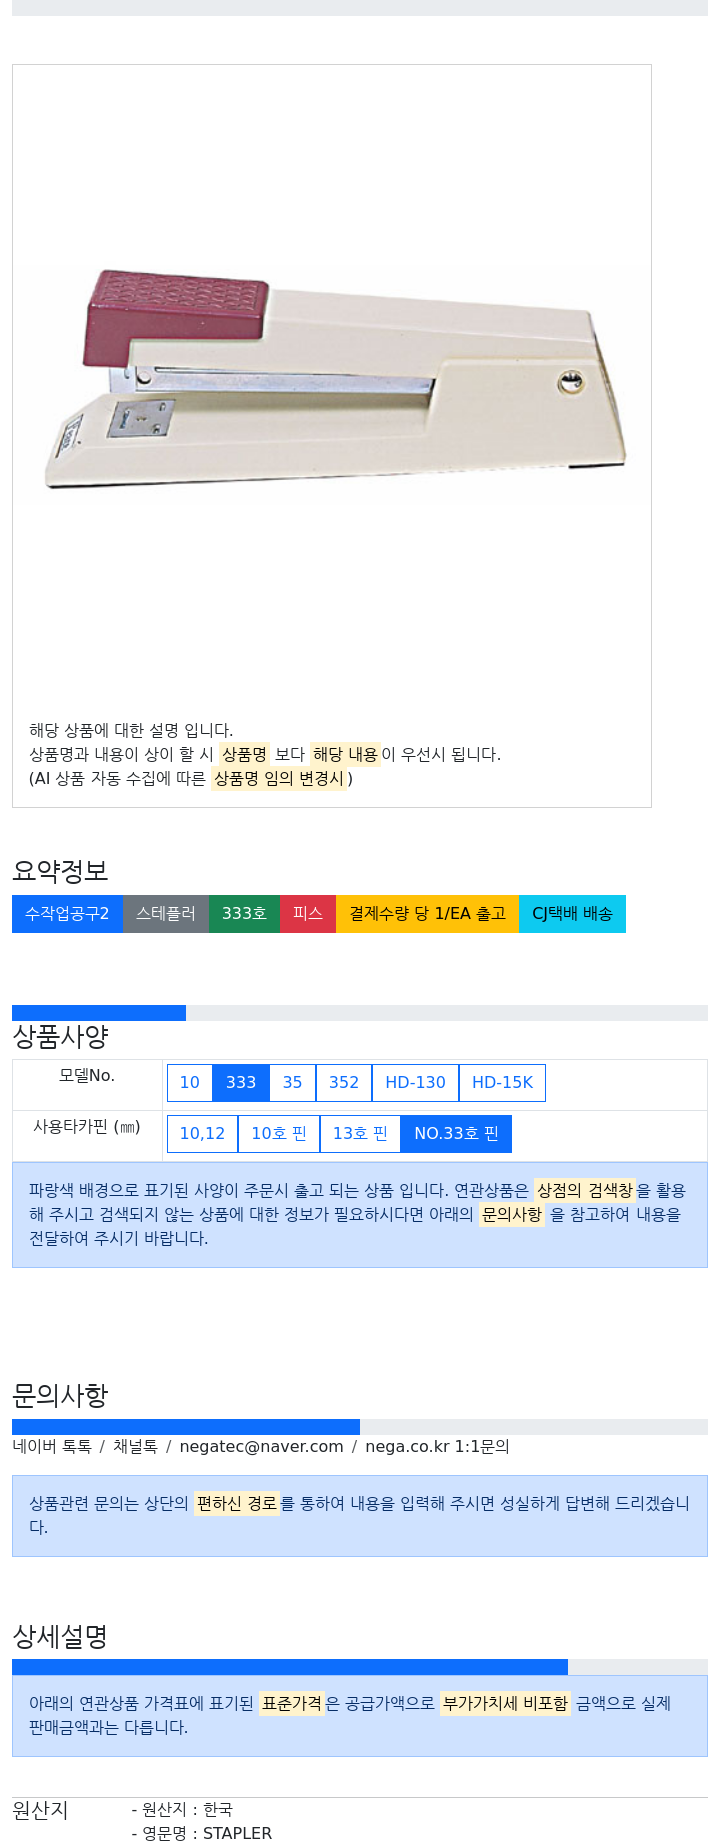Click the green 333호 tag
Image resolution: width=720 pixels, height=1846 pixels.
[x=244, y=914]
